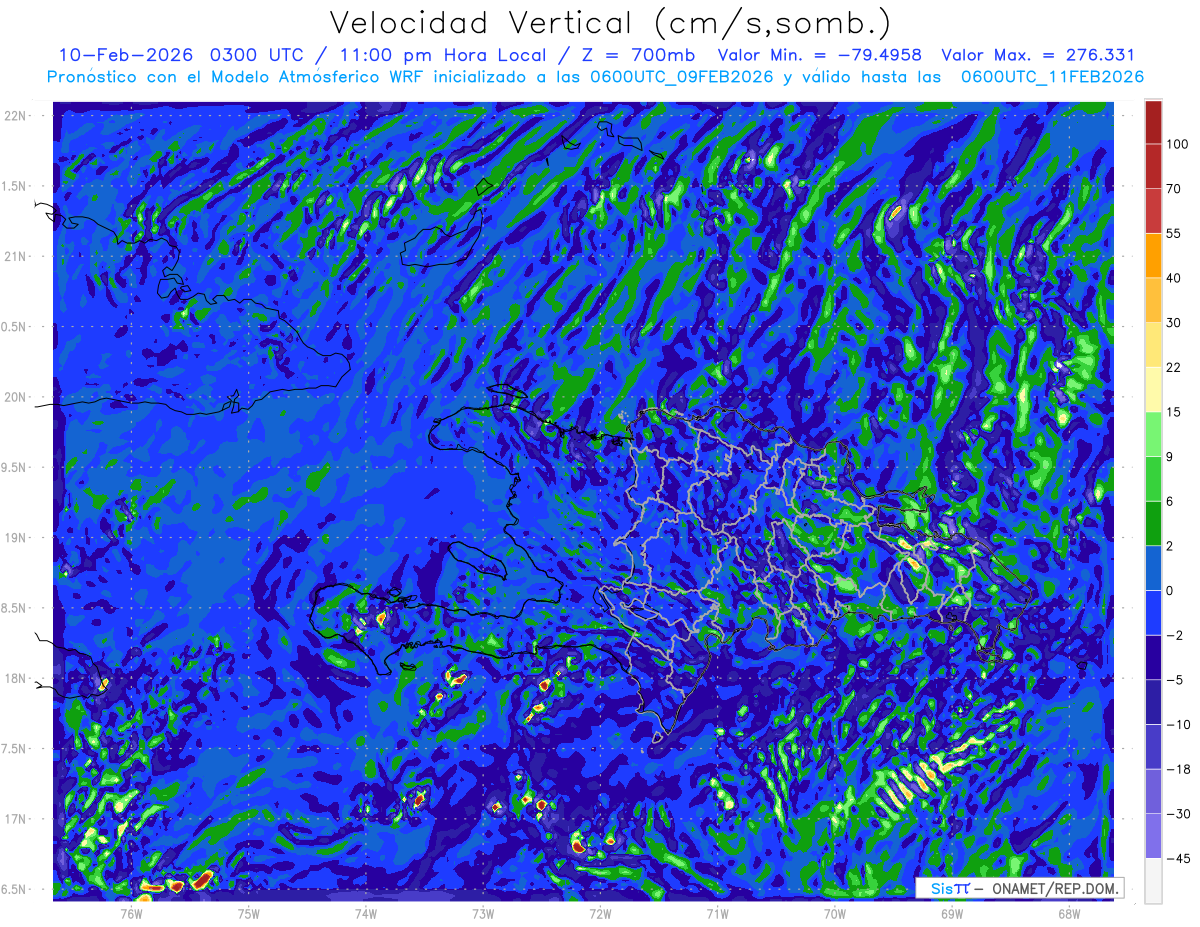1200x927 pixels.
Task: Click the "72W" longitude label
Action: [600, 913]
